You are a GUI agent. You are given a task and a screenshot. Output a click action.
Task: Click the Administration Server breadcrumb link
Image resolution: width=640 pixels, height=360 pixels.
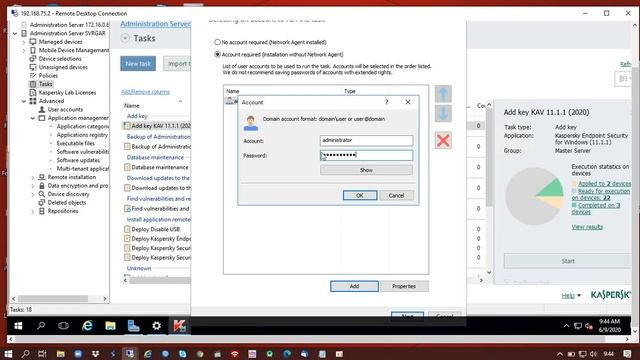click(155, 24)
